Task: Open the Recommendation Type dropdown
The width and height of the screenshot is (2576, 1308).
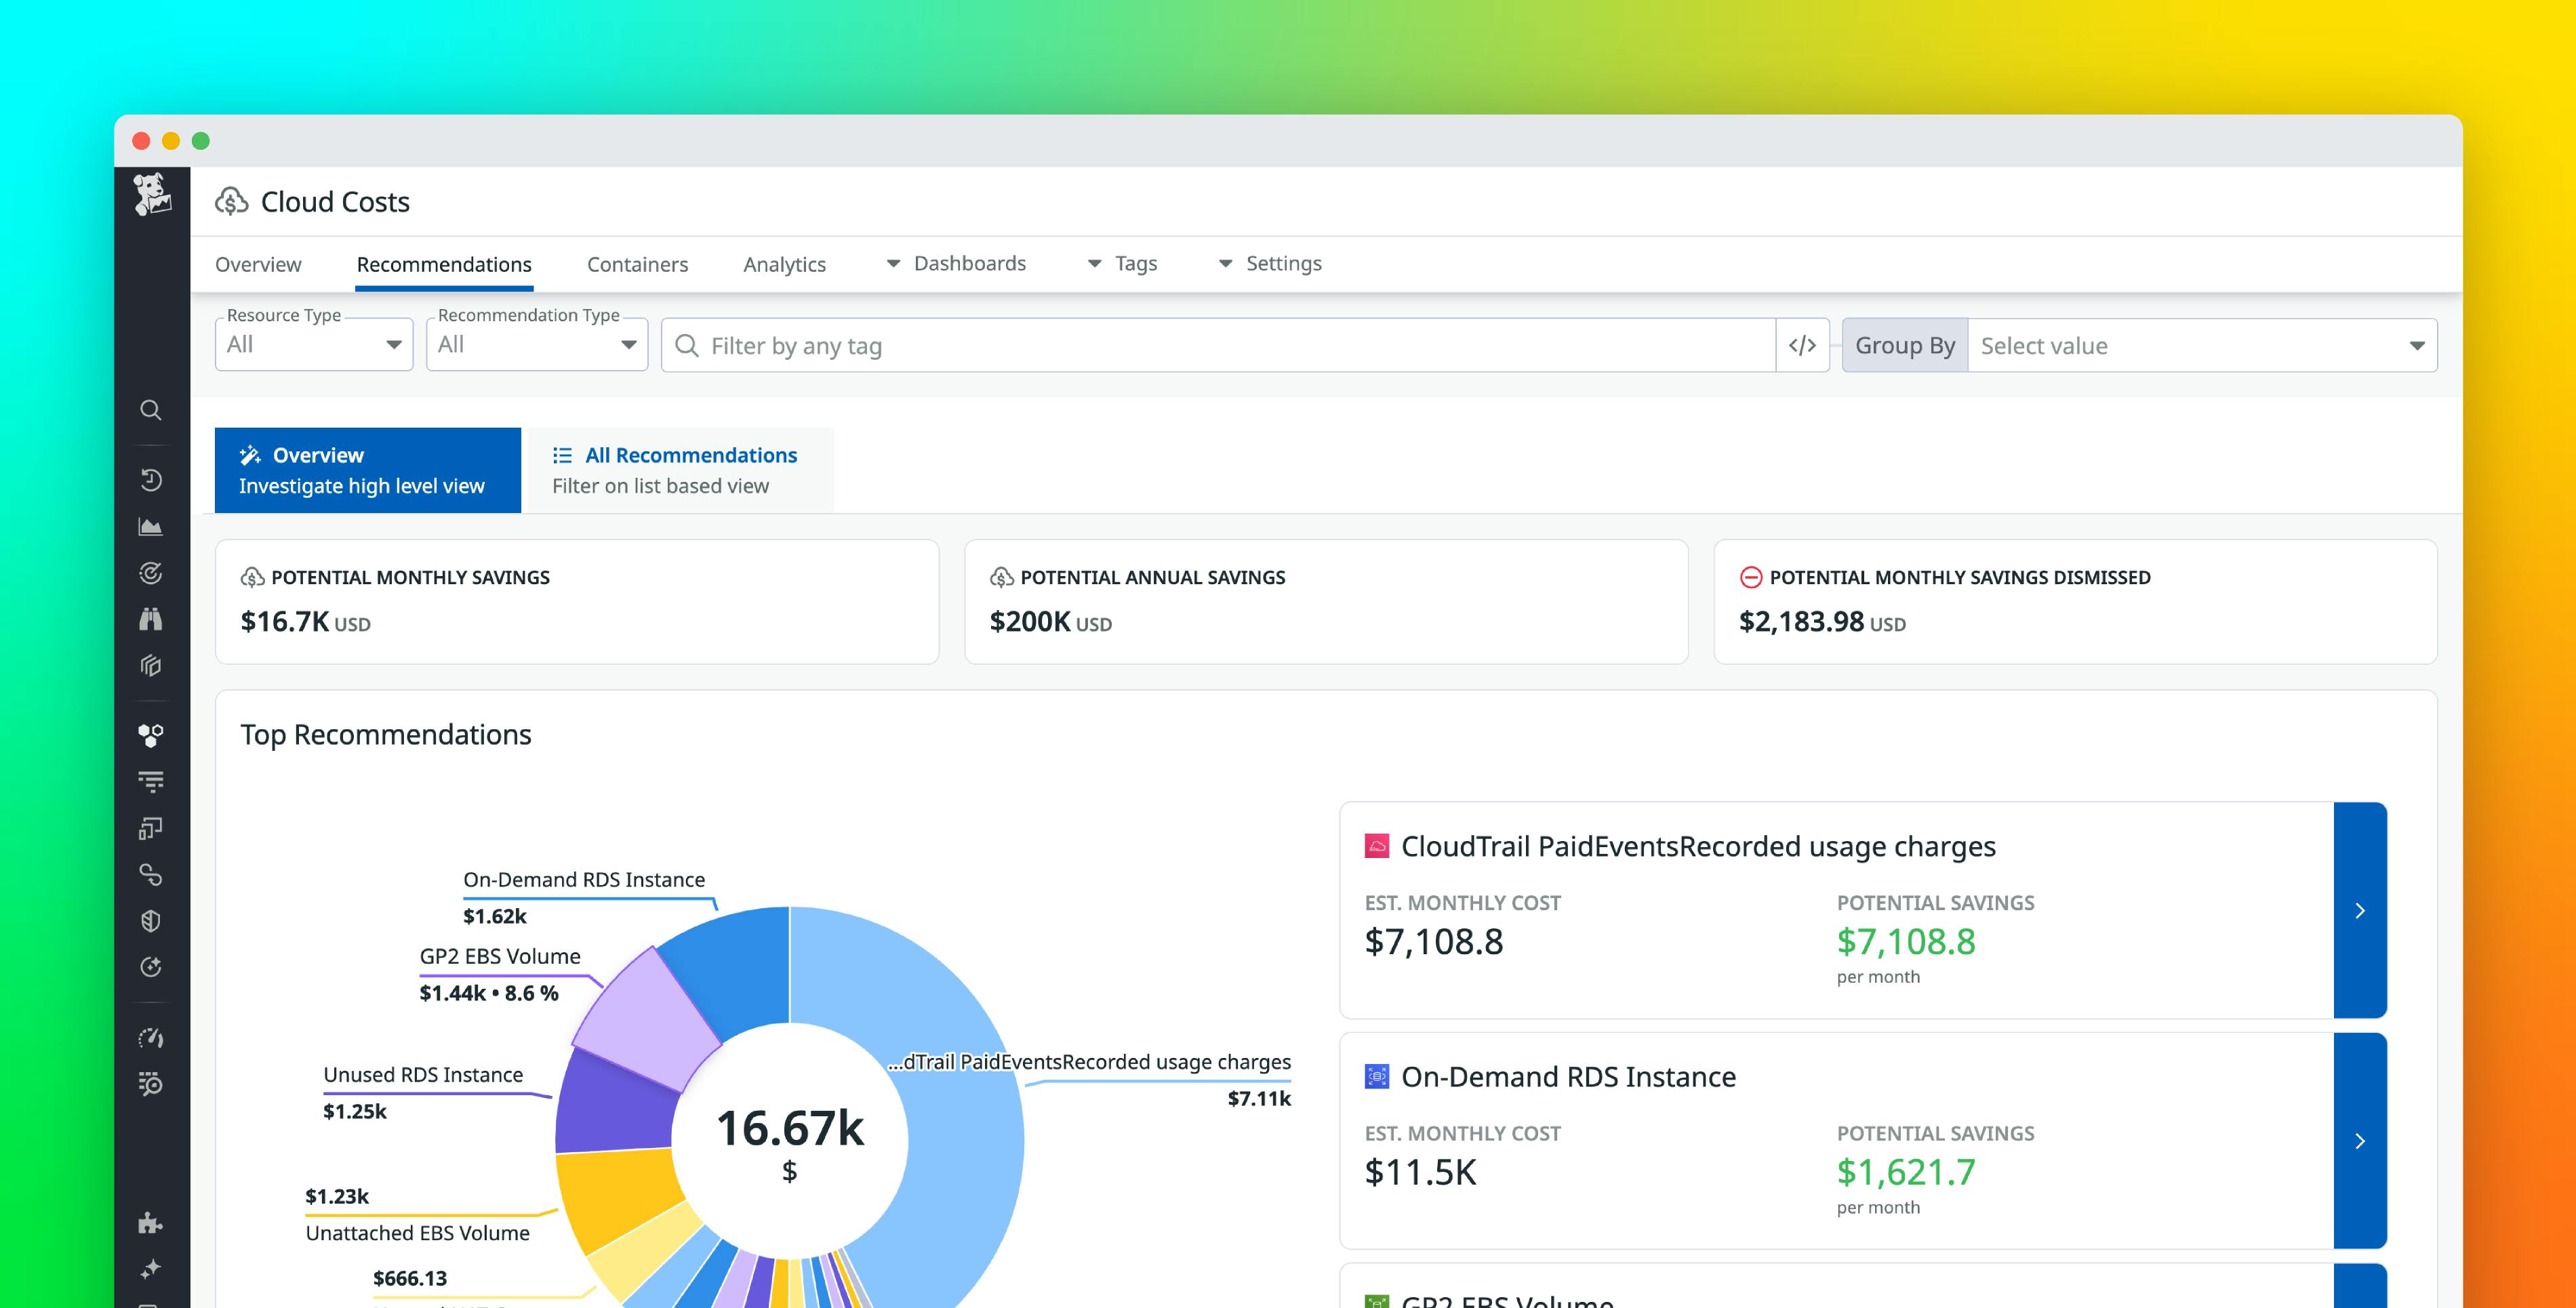Action: tap(536, 344)
